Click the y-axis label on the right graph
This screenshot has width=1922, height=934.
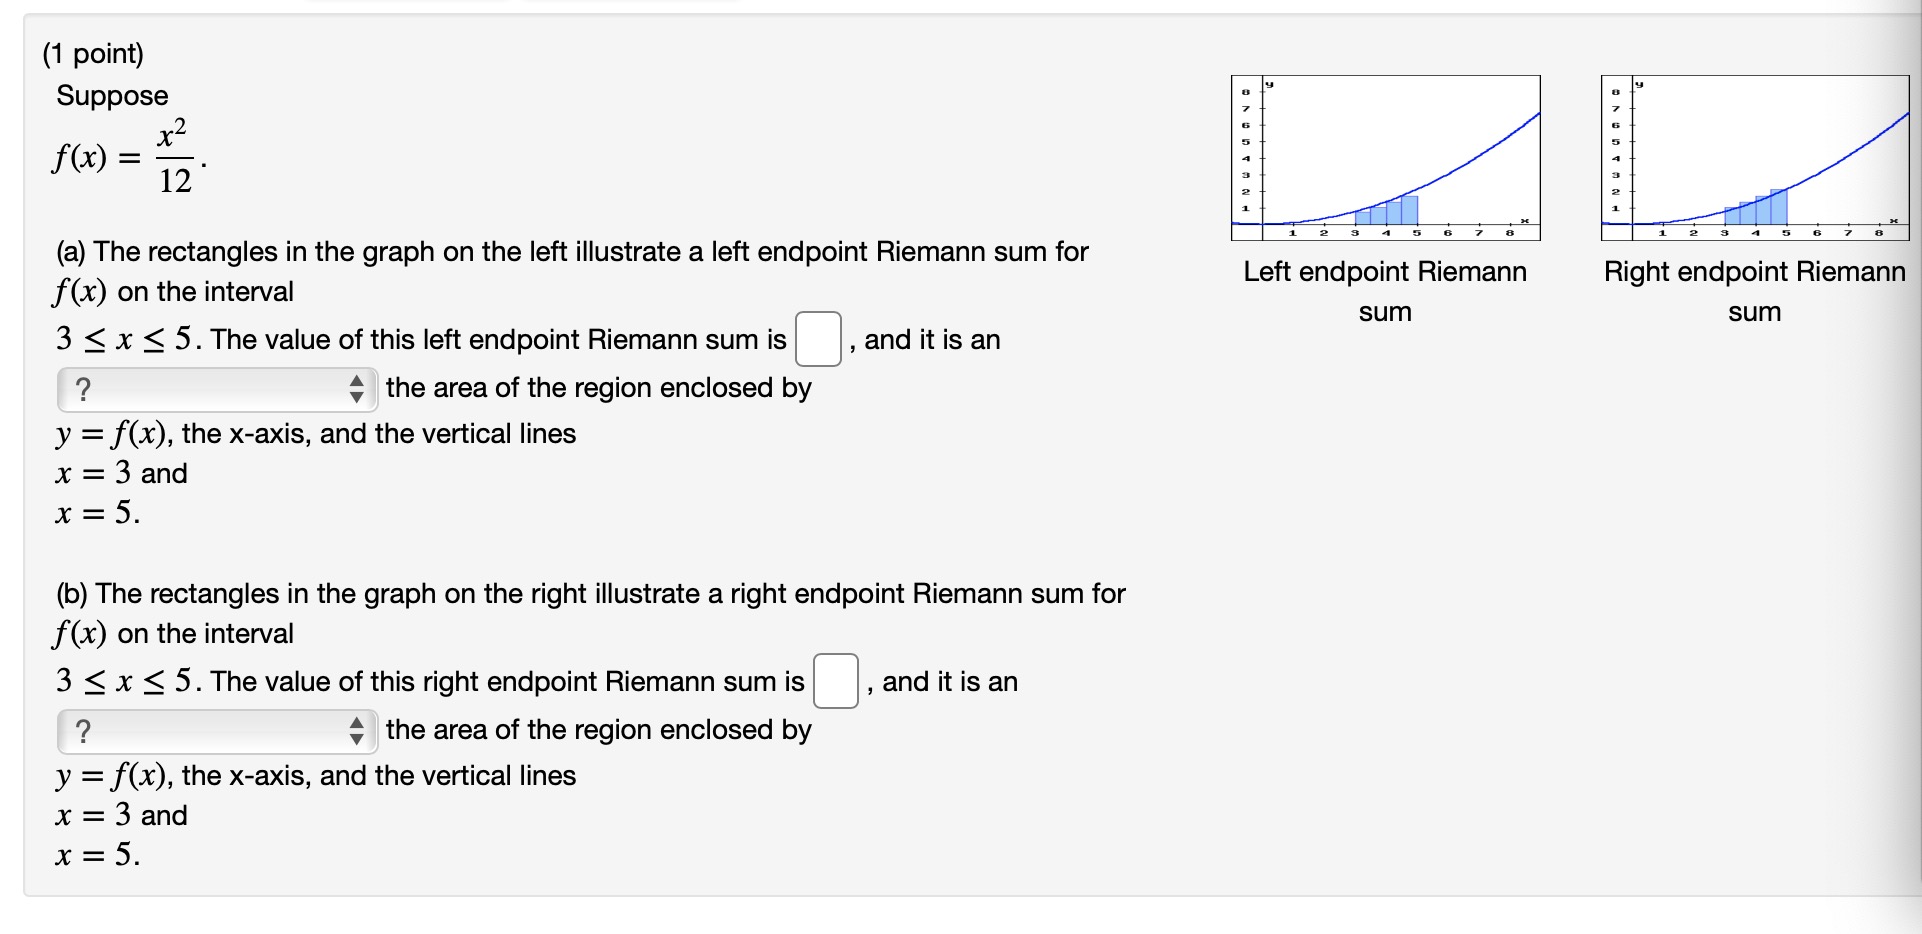click(1638, 85)
